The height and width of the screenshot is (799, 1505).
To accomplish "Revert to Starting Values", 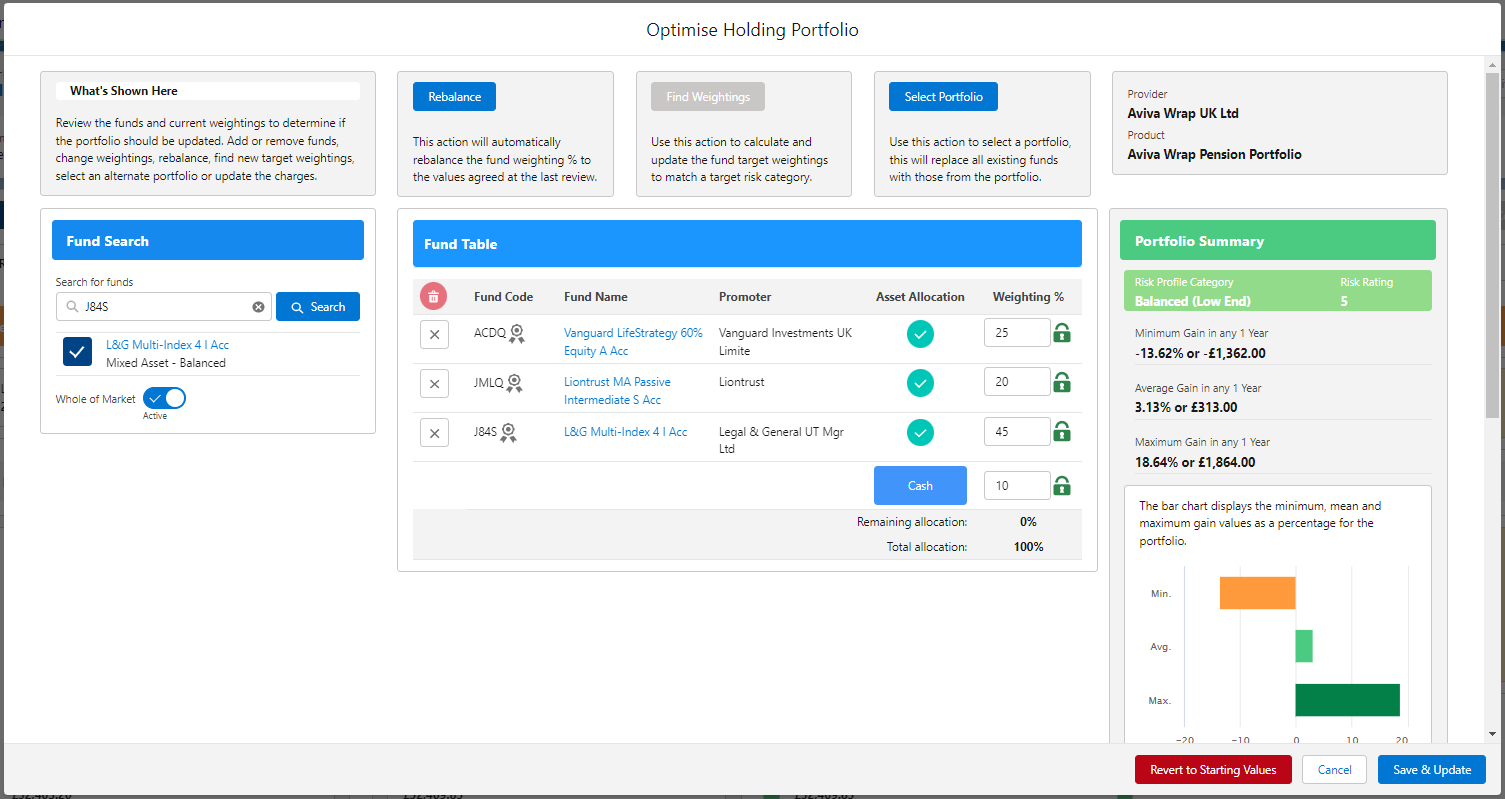I will coord(1213,770).
